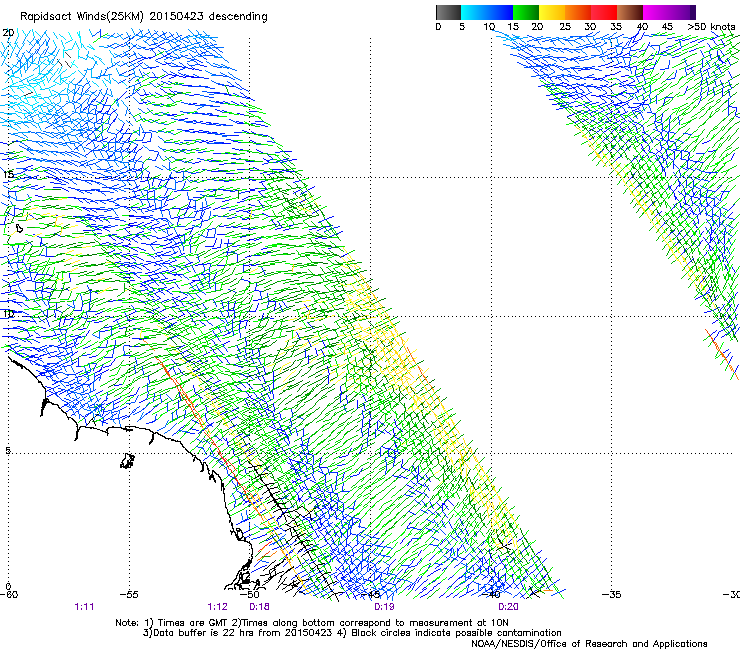740x650 pixels.
Task: Click the longitude label '-35'
Action: coord(611,594)
